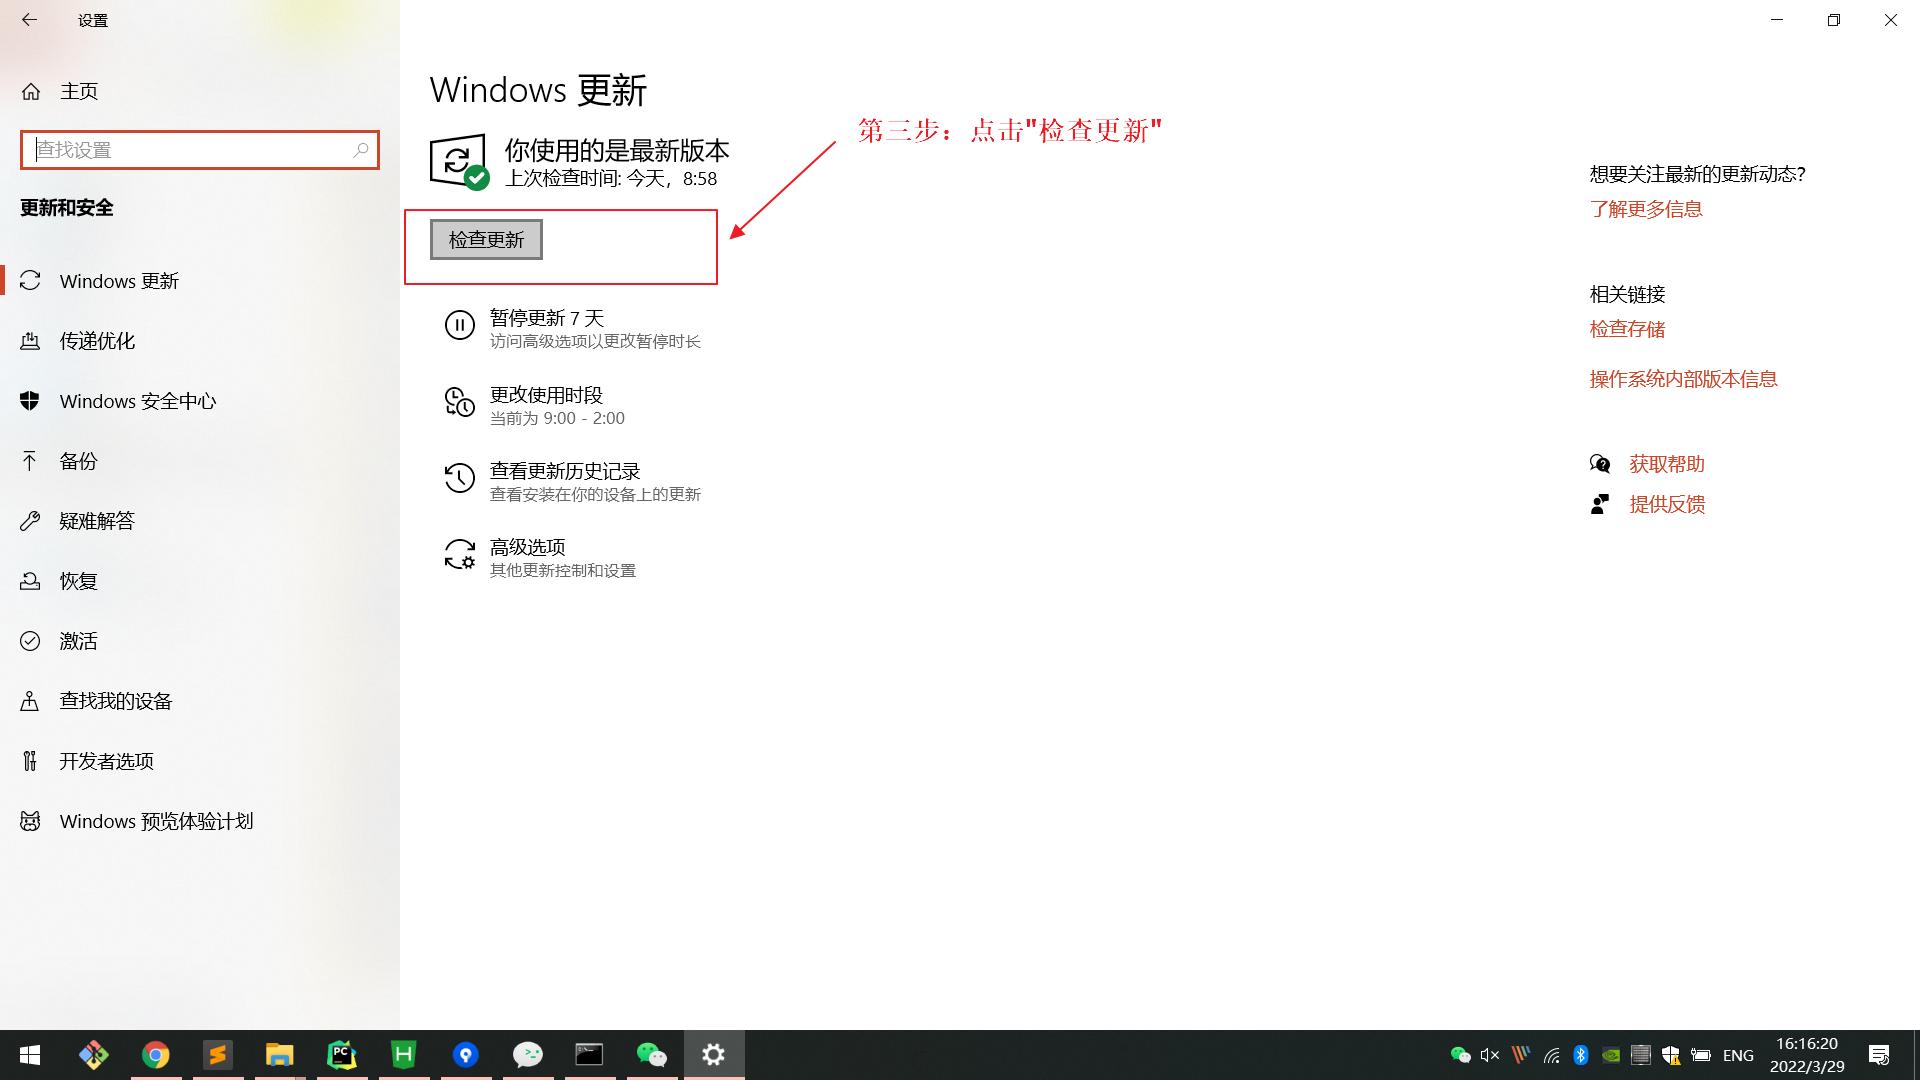Viewport: 1920px width, 1080px height.
Task: Go to 主页 in the sidebar
Action: pos(79,91)
